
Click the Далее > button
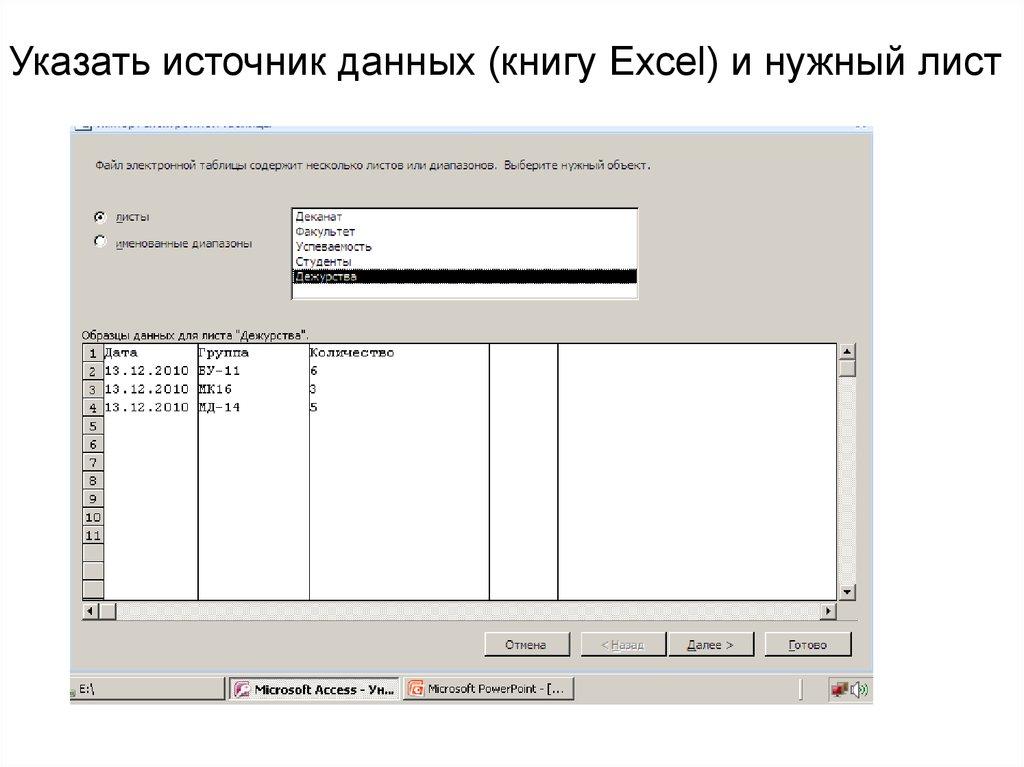(x=710, y=645)
